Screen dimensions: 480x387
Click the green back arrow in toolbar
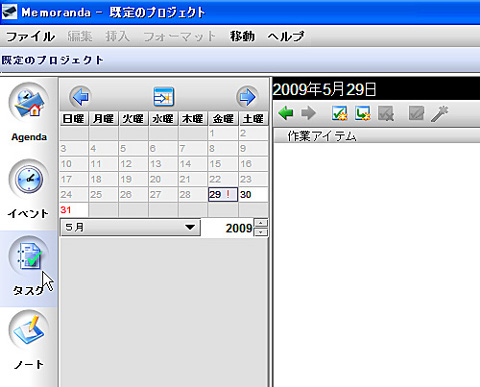(286, 113)
